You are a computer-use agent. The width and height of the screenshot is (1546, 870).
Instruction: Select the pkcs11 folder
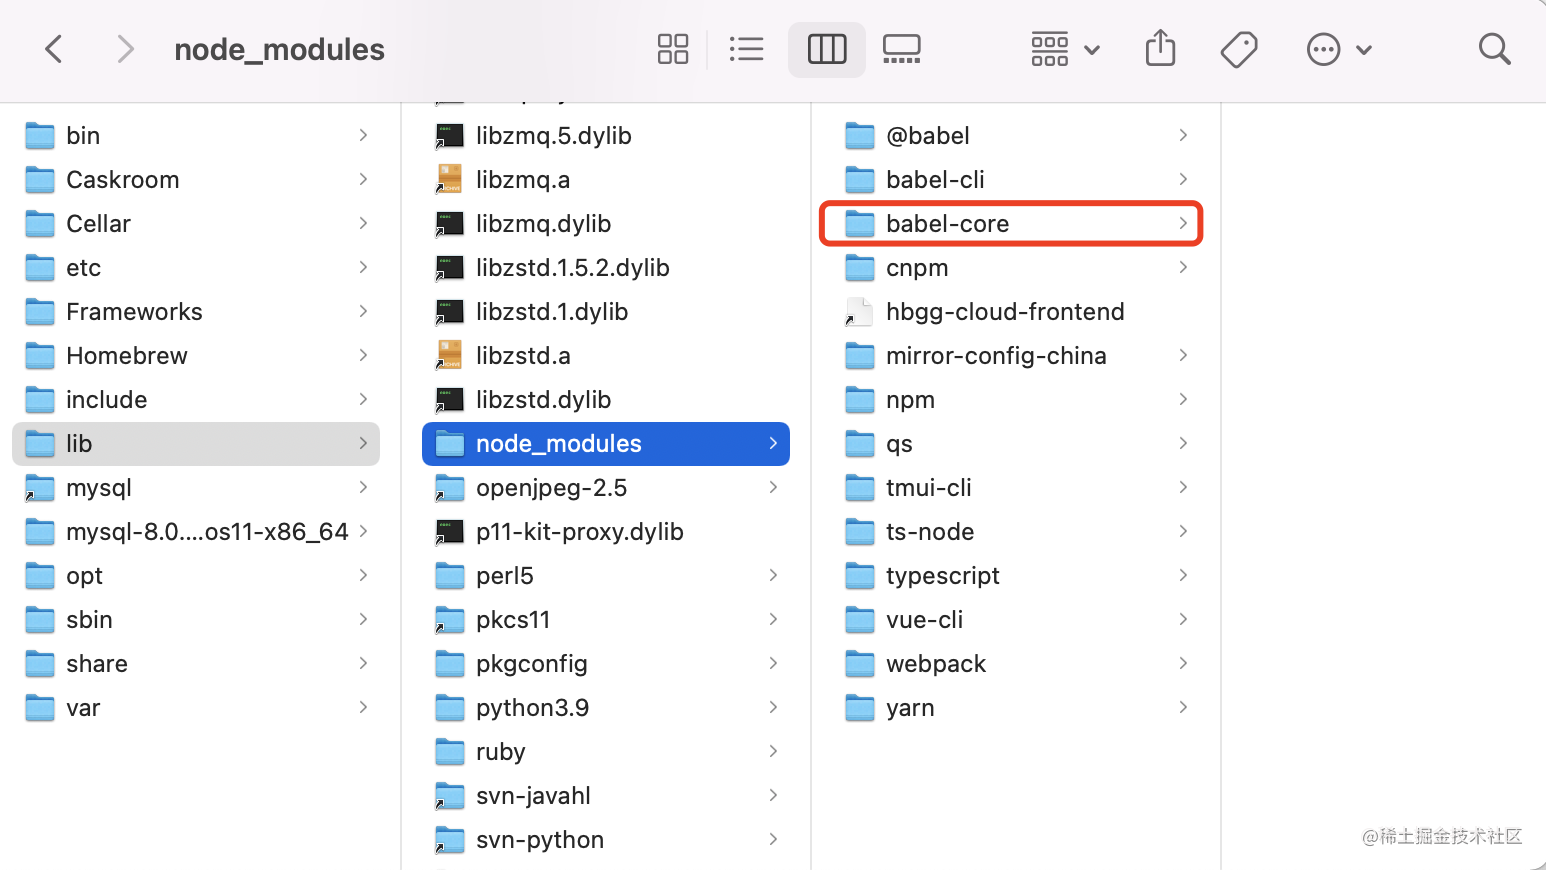coord(606,619)
